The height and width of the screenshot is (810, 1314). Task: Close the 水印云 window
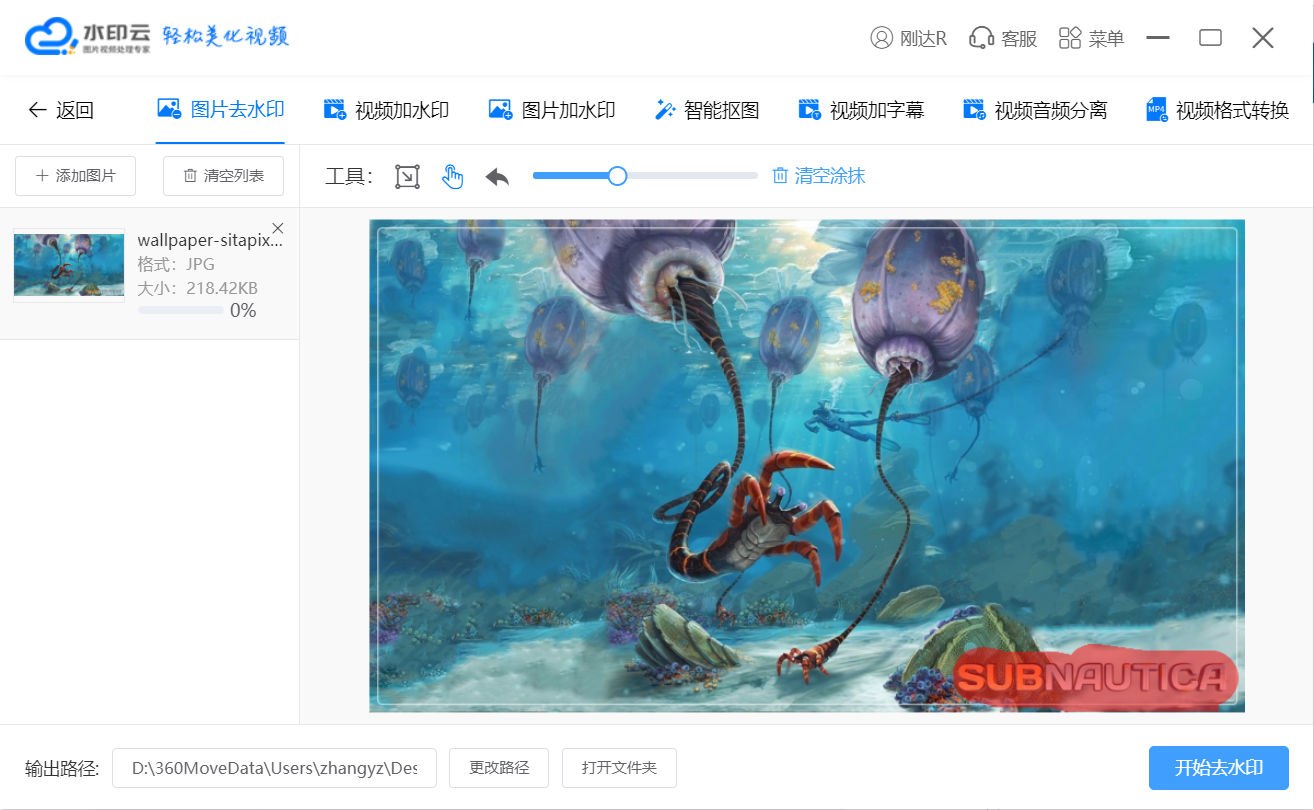[1263, 38]
